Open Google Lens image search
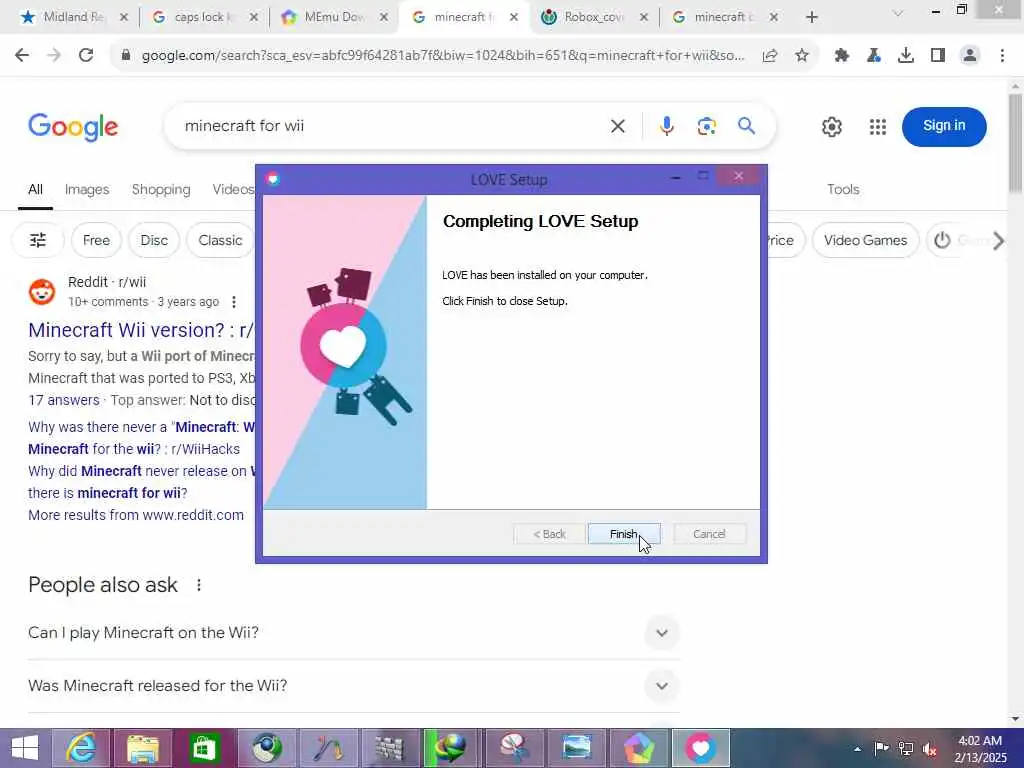Screen dimensions: 1024x768 tap(707, 126)
